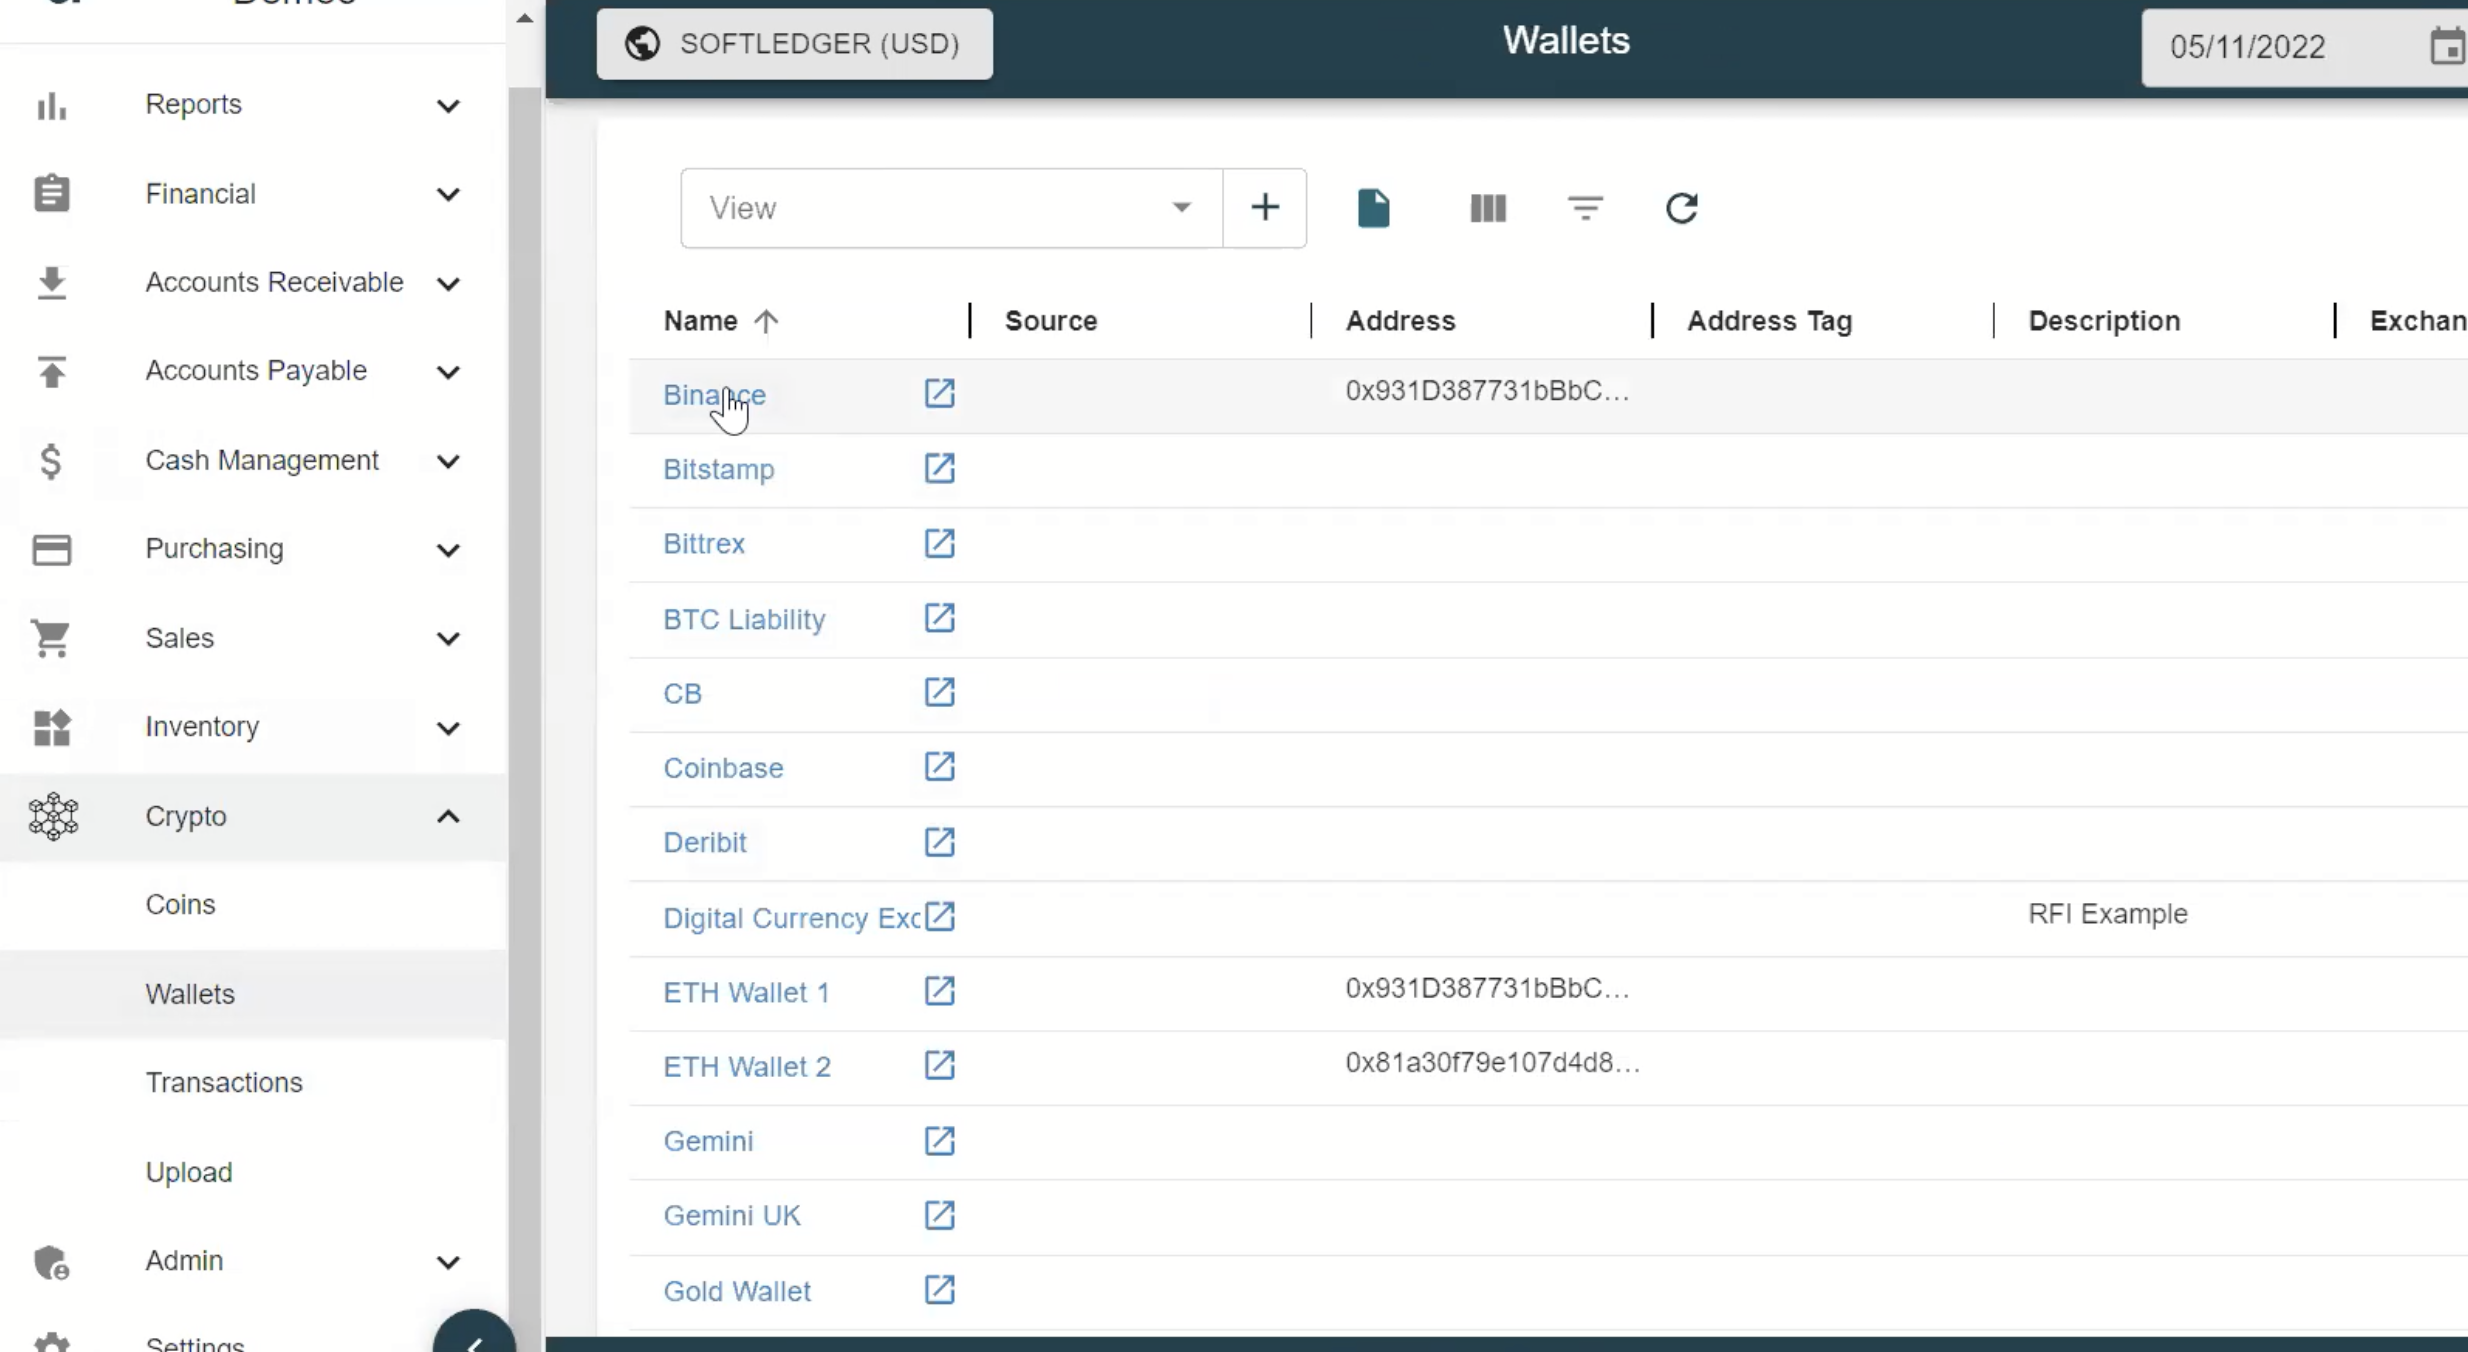
Task: Click open icon next to ETH Wallet 2
Action: pyautogui.click(x=939, y=1065)
